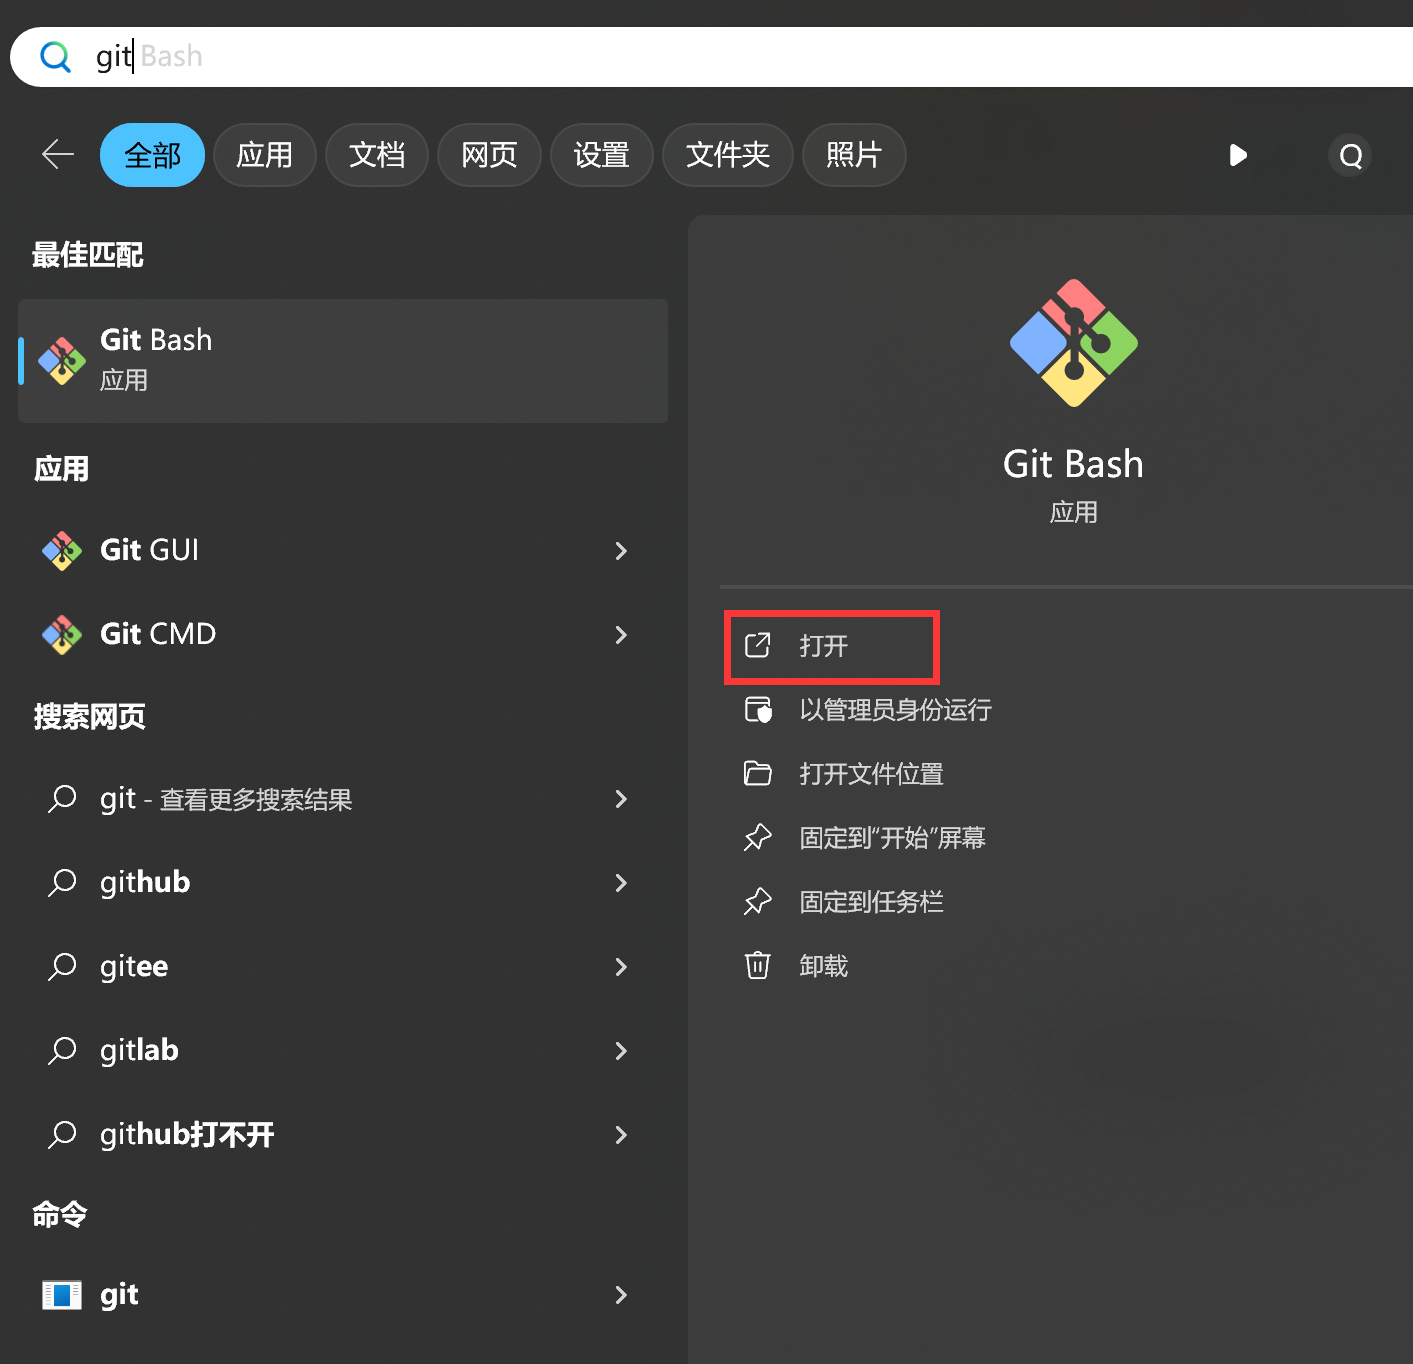1413x1364 pixels.
Task: Click the pin icon for 固定到"开始"屏幕
Action: click(x=758, y=837)
